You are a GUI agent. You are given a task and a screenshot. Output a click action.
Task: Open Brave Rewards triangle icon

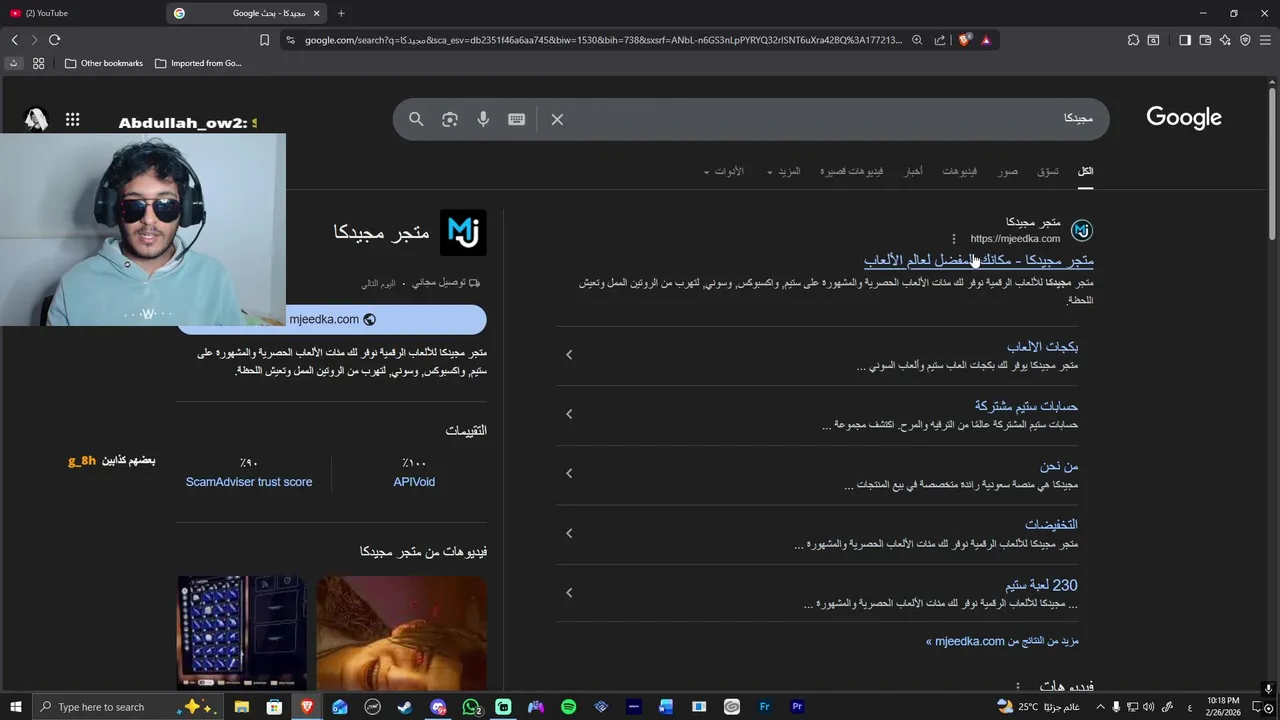pos(986,40)
